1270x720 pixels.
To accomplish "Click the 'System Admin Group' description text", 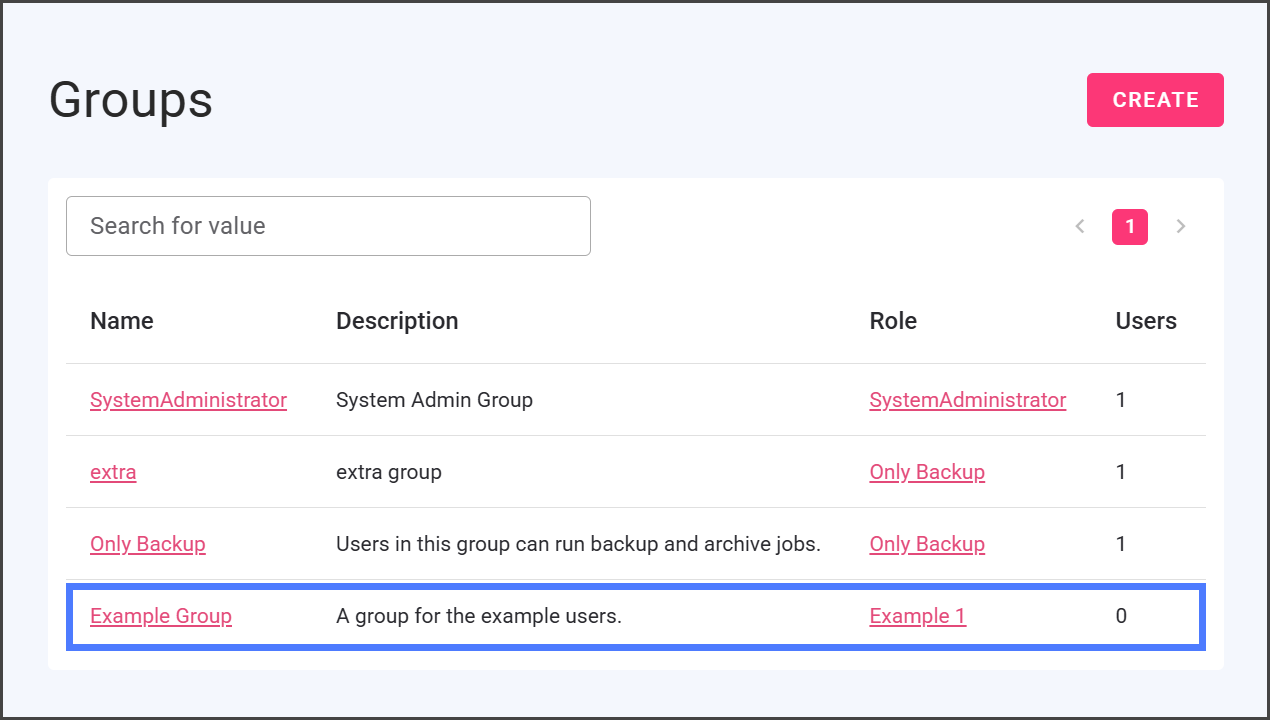I will (434, 400).
